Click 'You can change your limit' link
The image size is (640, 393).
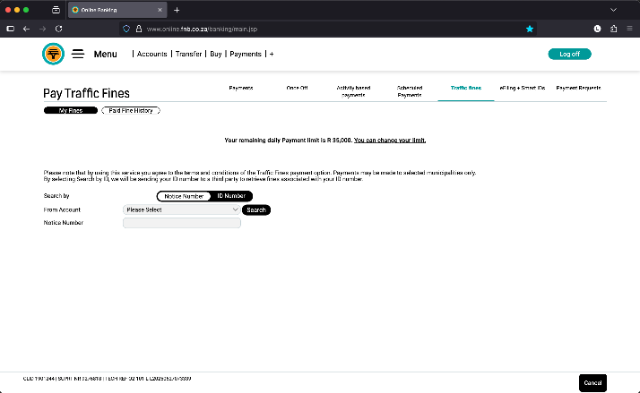(x=390, y=140)
